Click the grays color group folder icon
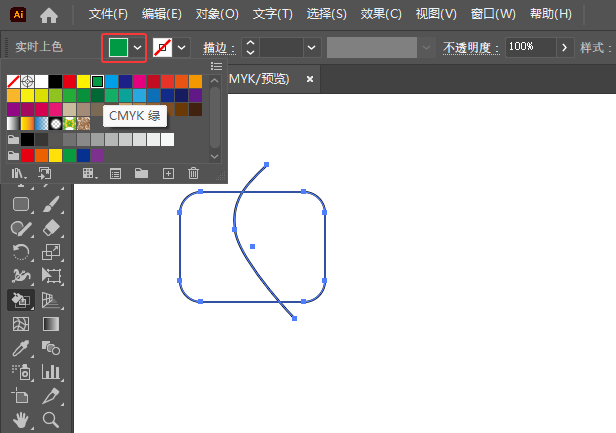This screenshot has height=433, width=616. [13, 139]
